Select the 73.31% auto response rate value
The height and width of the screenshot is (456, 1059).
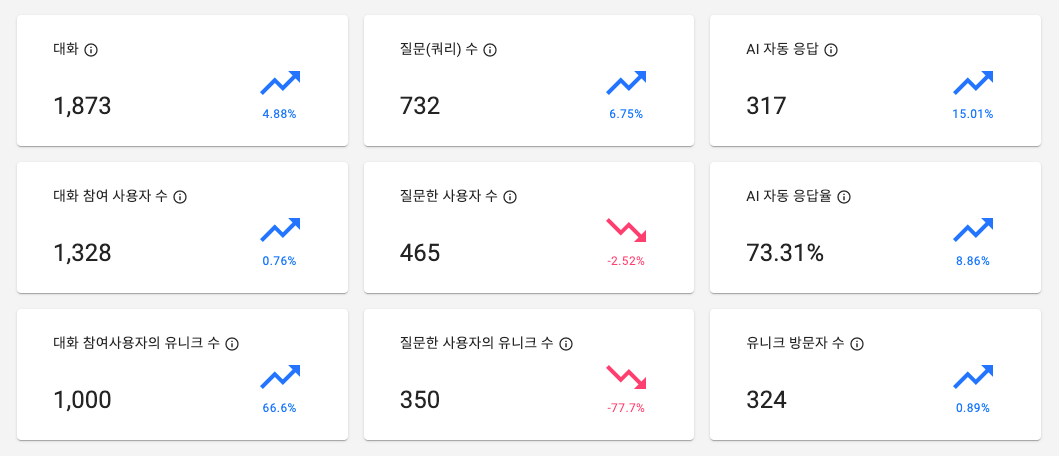785,253
